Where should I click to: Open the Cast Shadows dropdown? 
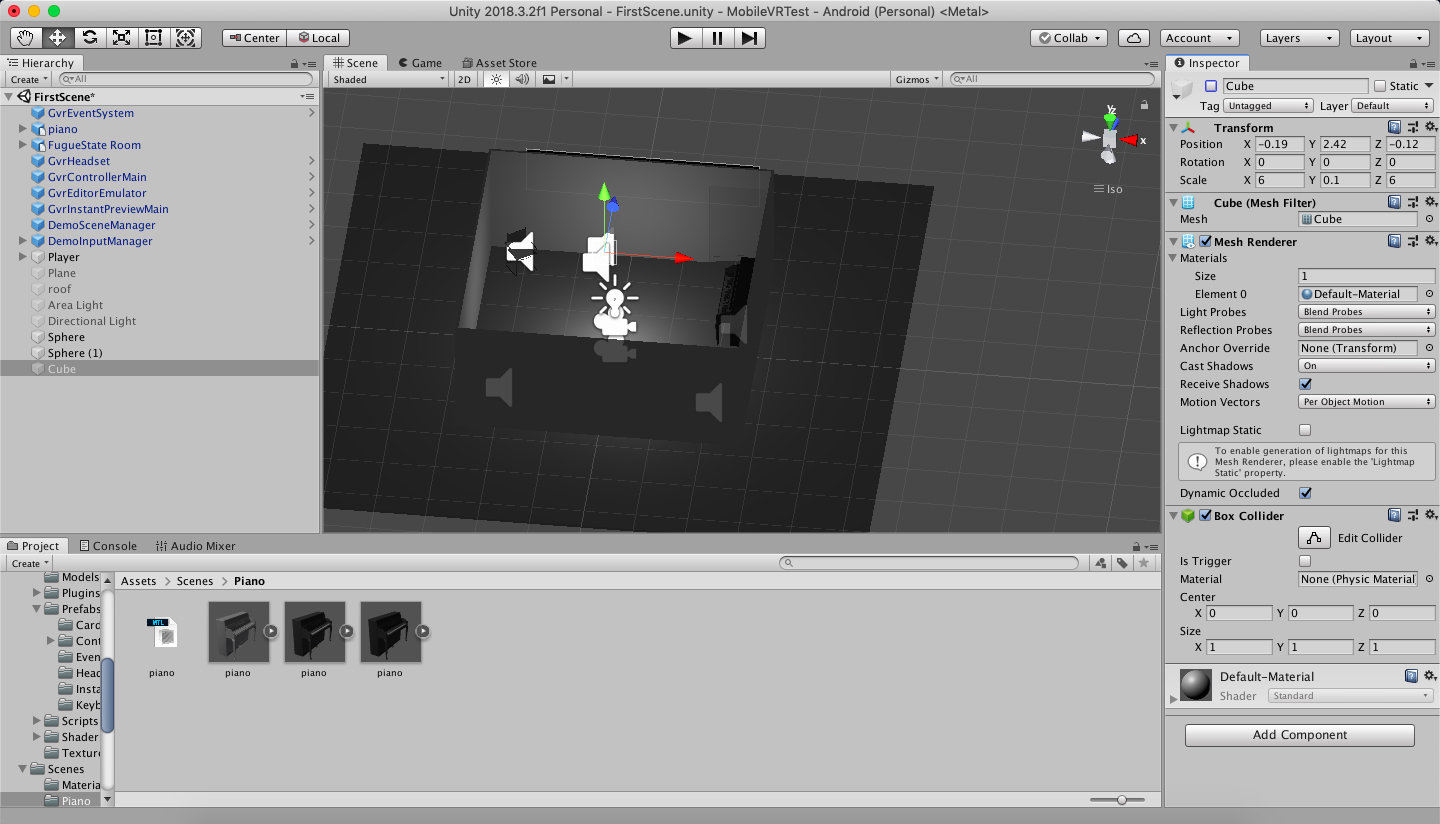click(x=1366, y=366)
